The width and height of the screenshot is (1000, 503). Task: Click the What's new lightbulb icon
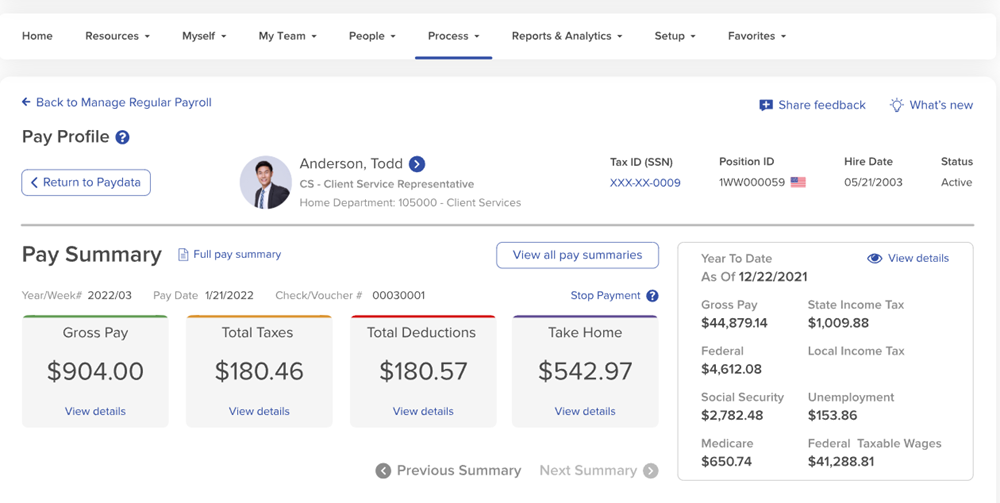[x=897, y=105]
